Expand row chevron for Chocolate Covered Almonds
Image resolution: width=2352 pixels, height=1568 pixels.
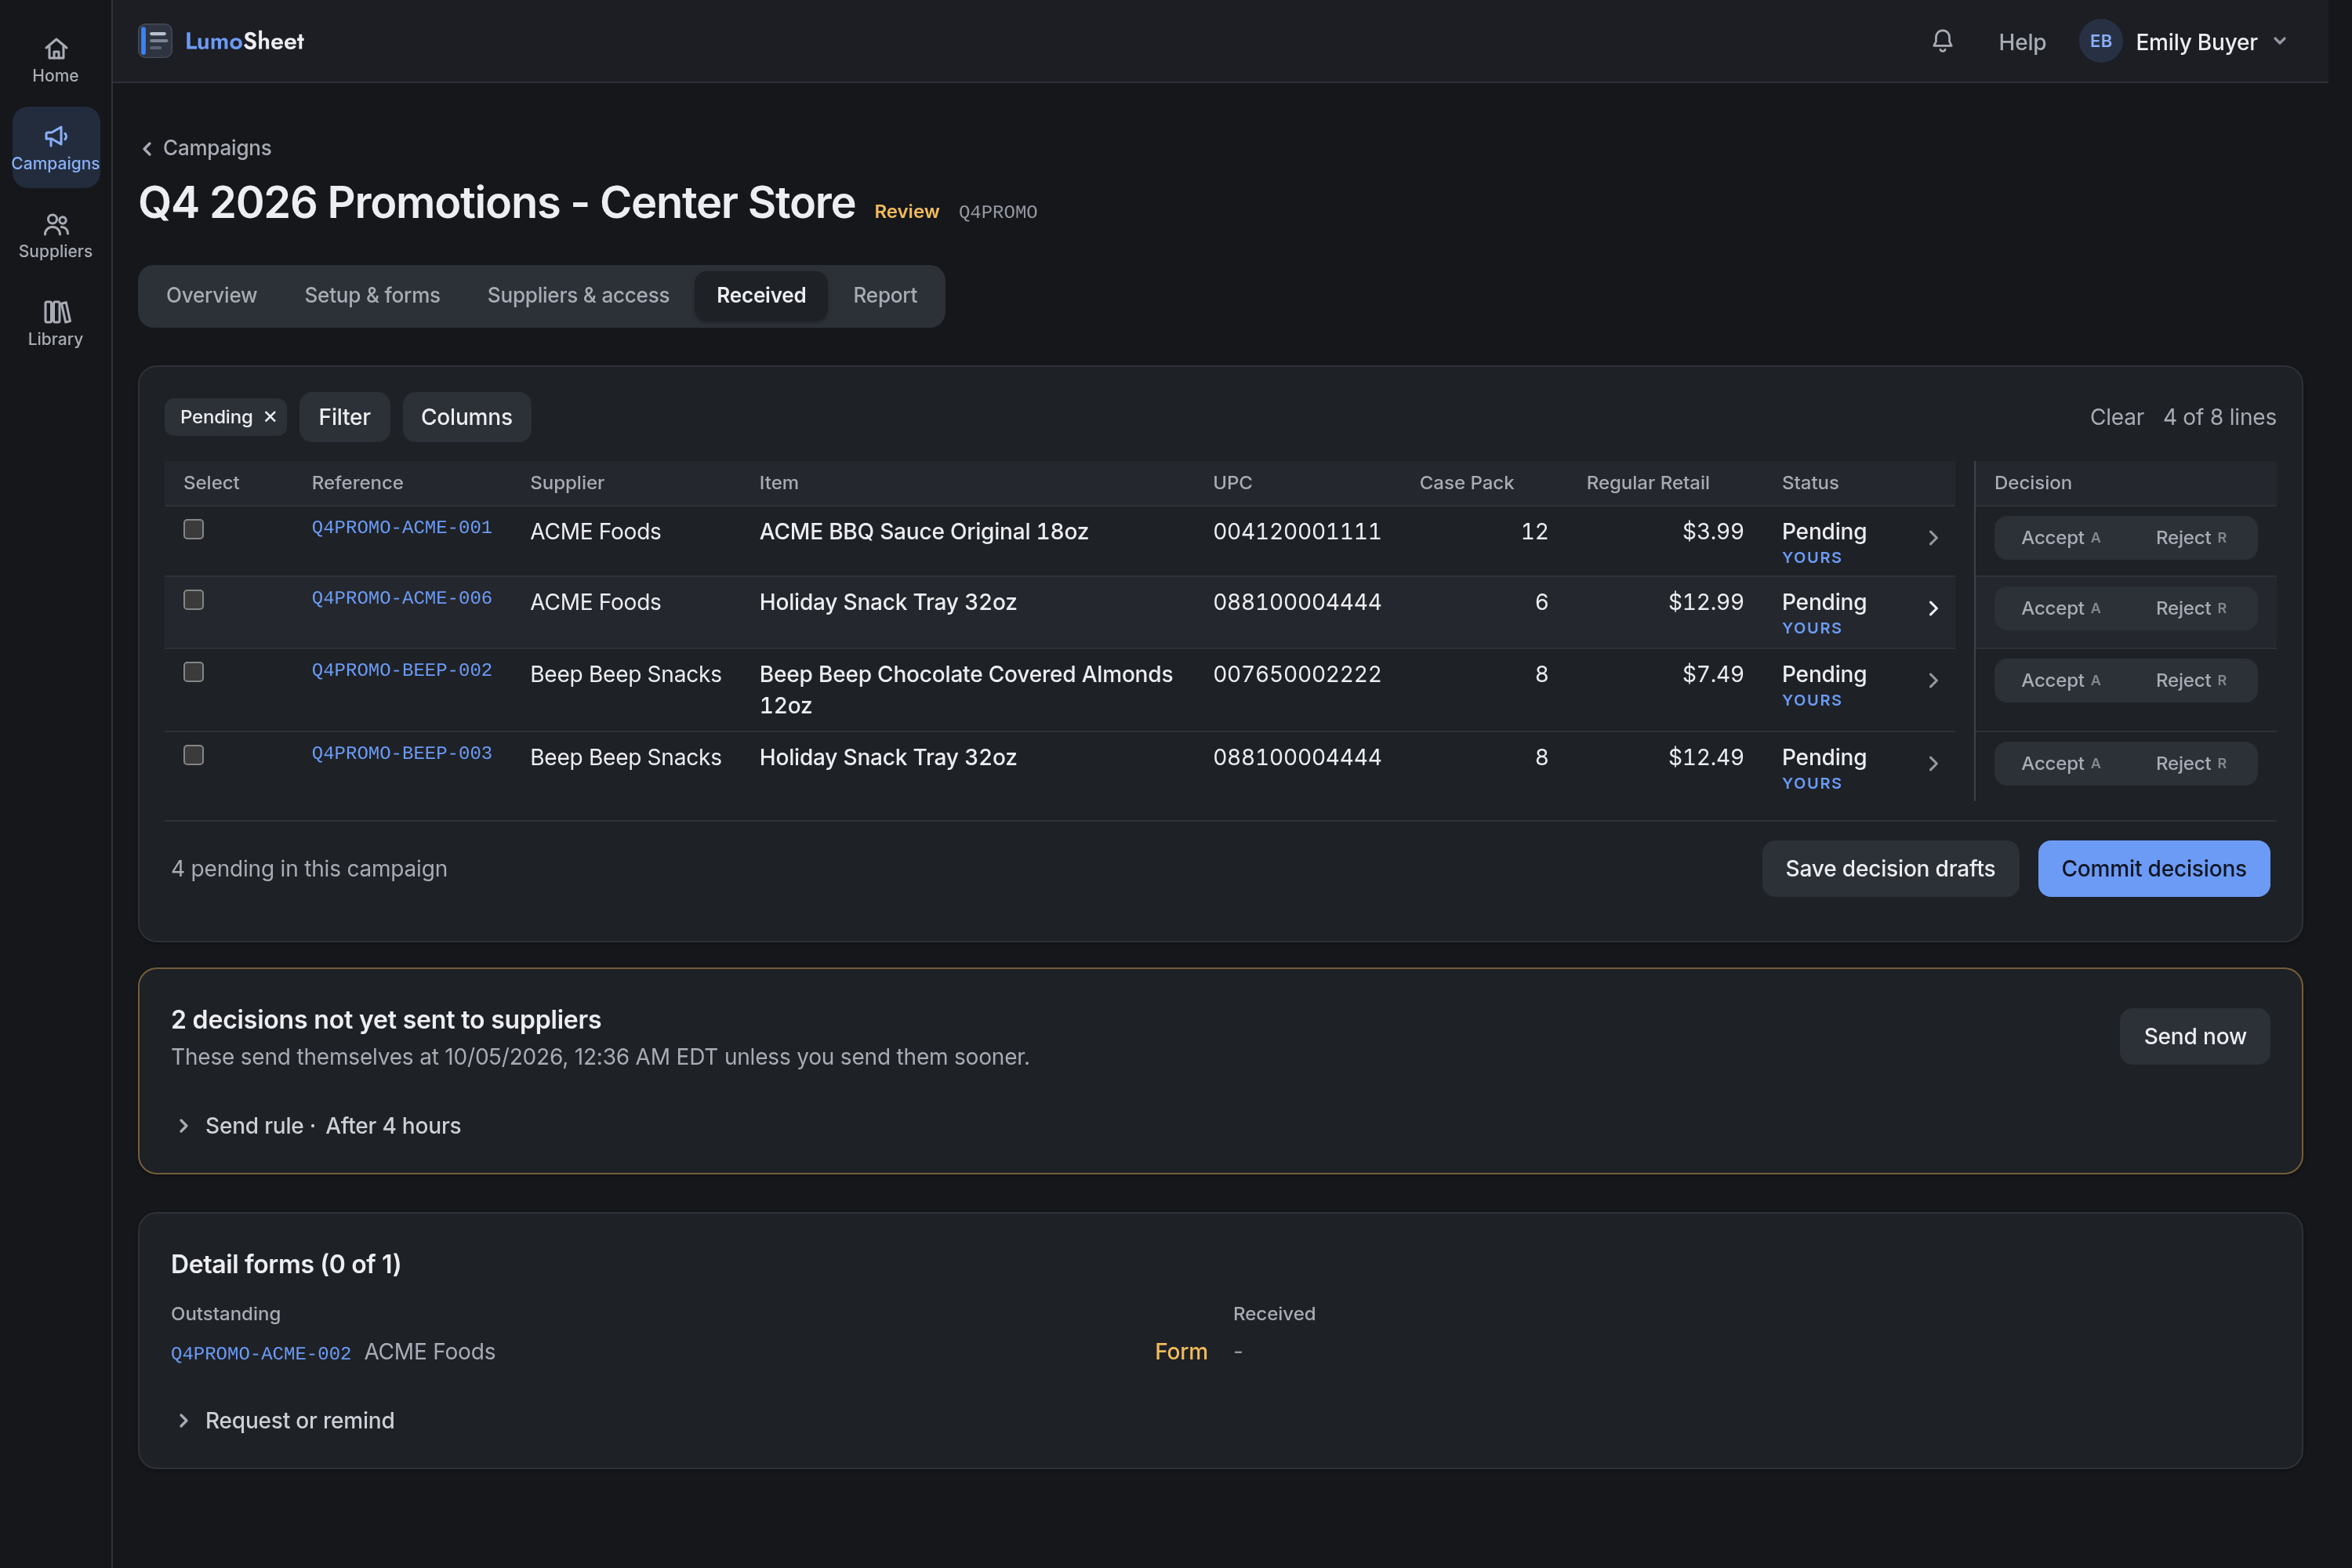coord(1933,681)
